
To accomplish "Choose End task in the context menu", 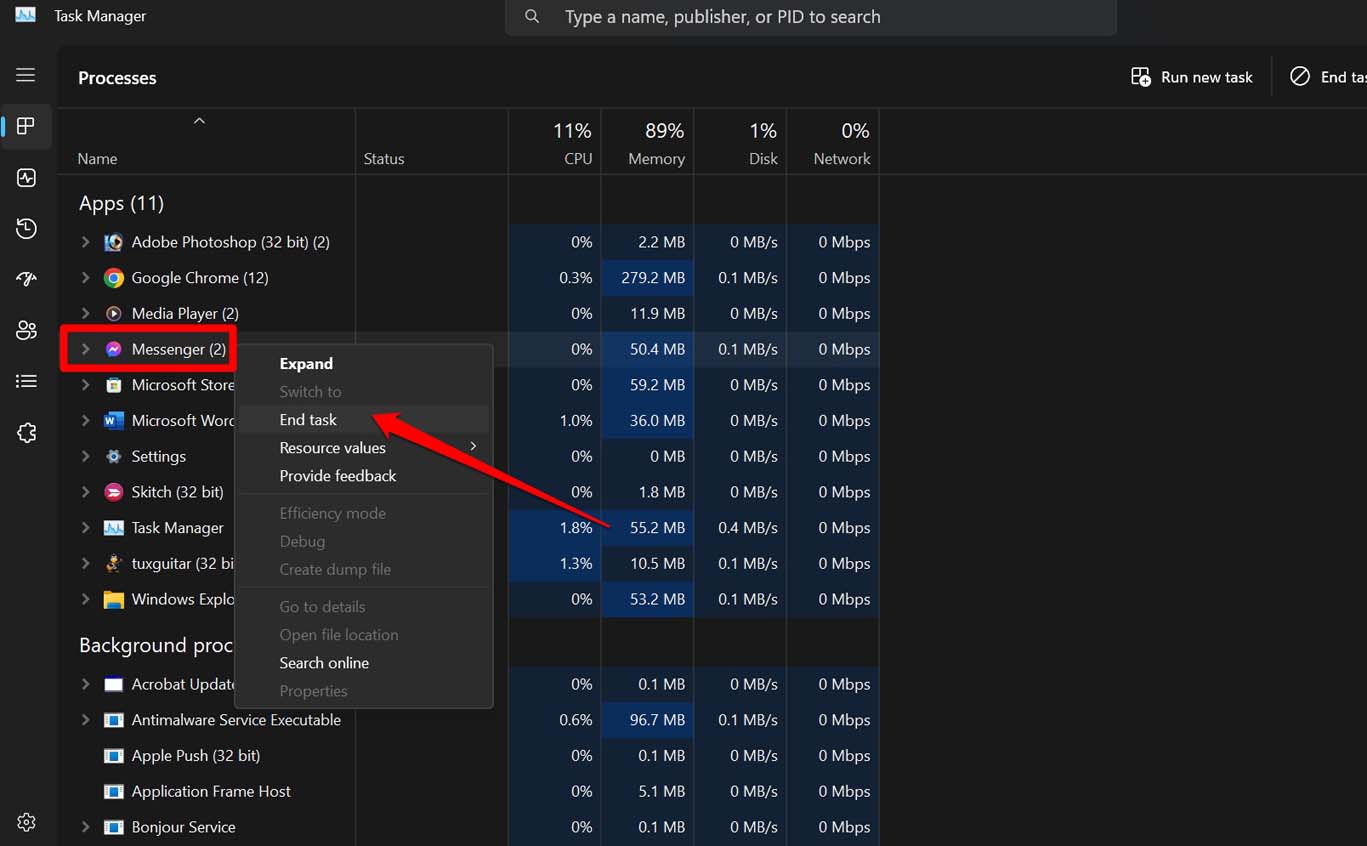I will (x=364, y=420).
